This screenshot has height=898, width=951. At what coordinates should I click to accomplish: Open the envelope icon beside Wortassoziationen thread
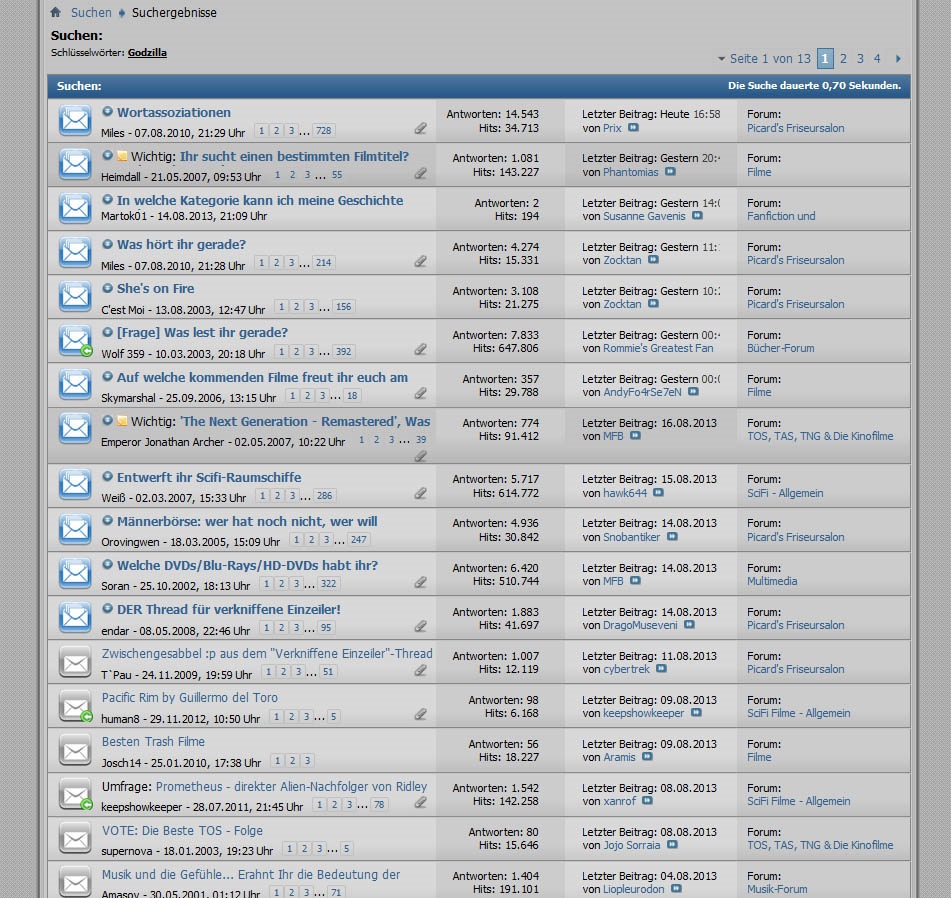tap(75, 121)
